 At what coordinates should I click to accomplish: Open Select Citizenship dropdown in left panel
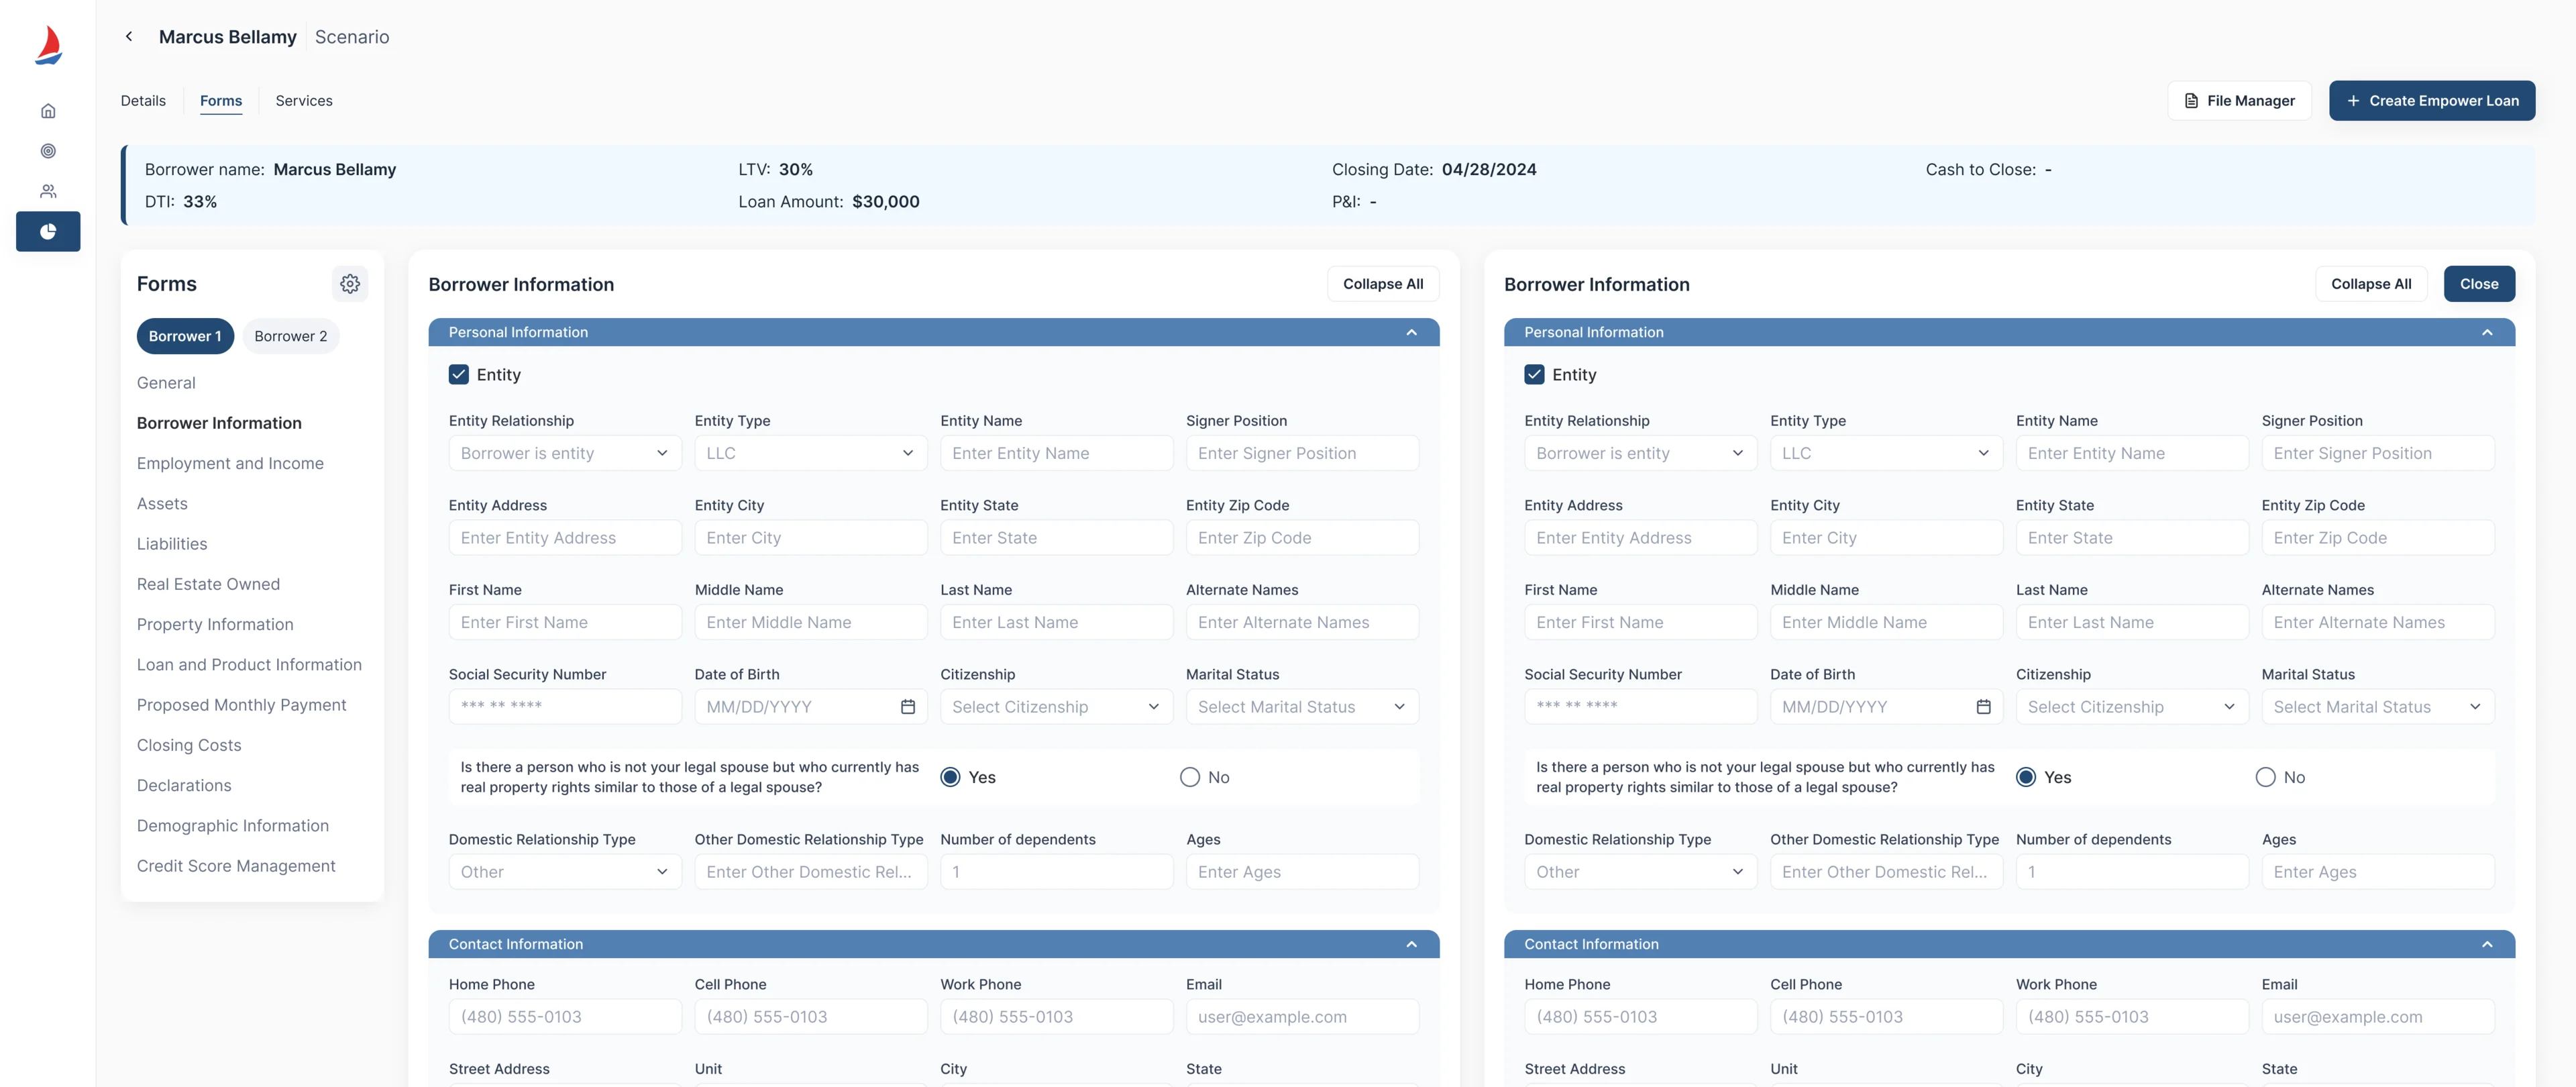[1056, 707]
